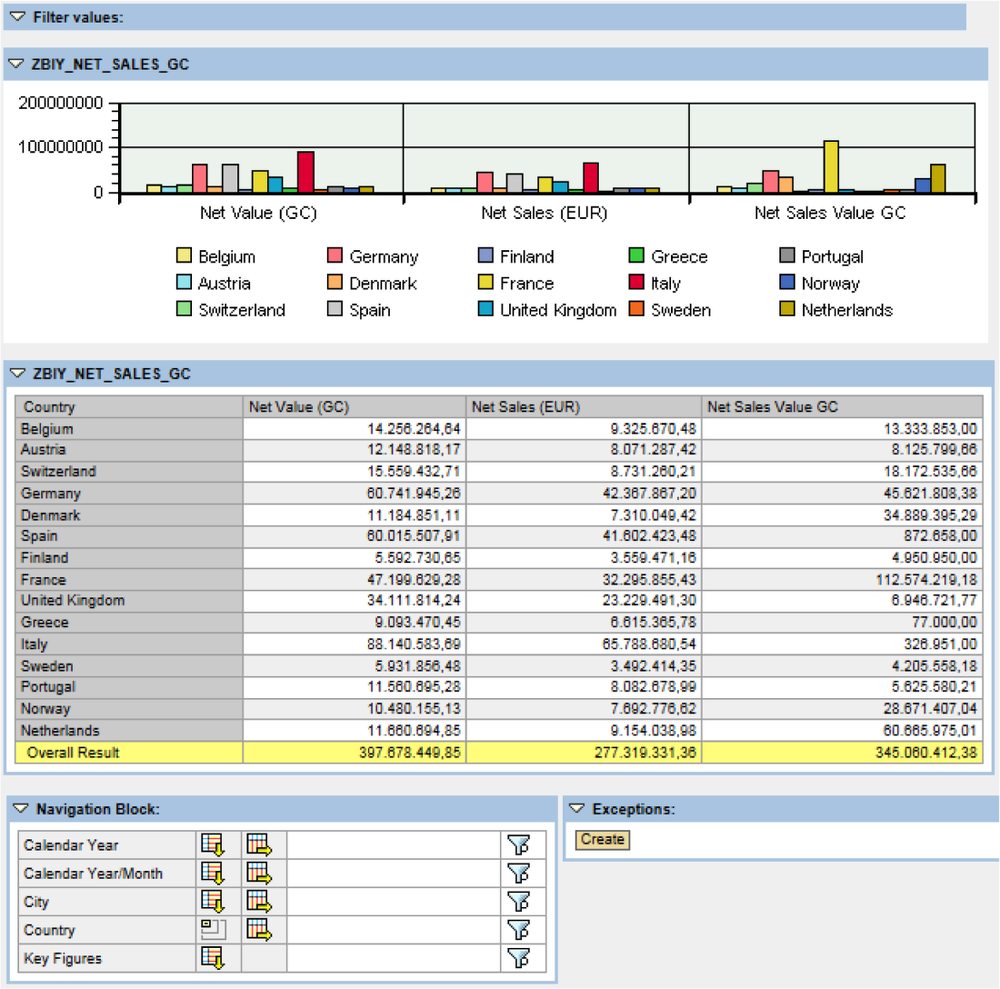Add Key Figures to rows drilldown
Image resolution: width=1000 pixels, height=989 pixels.
click(x=212, y=958)
